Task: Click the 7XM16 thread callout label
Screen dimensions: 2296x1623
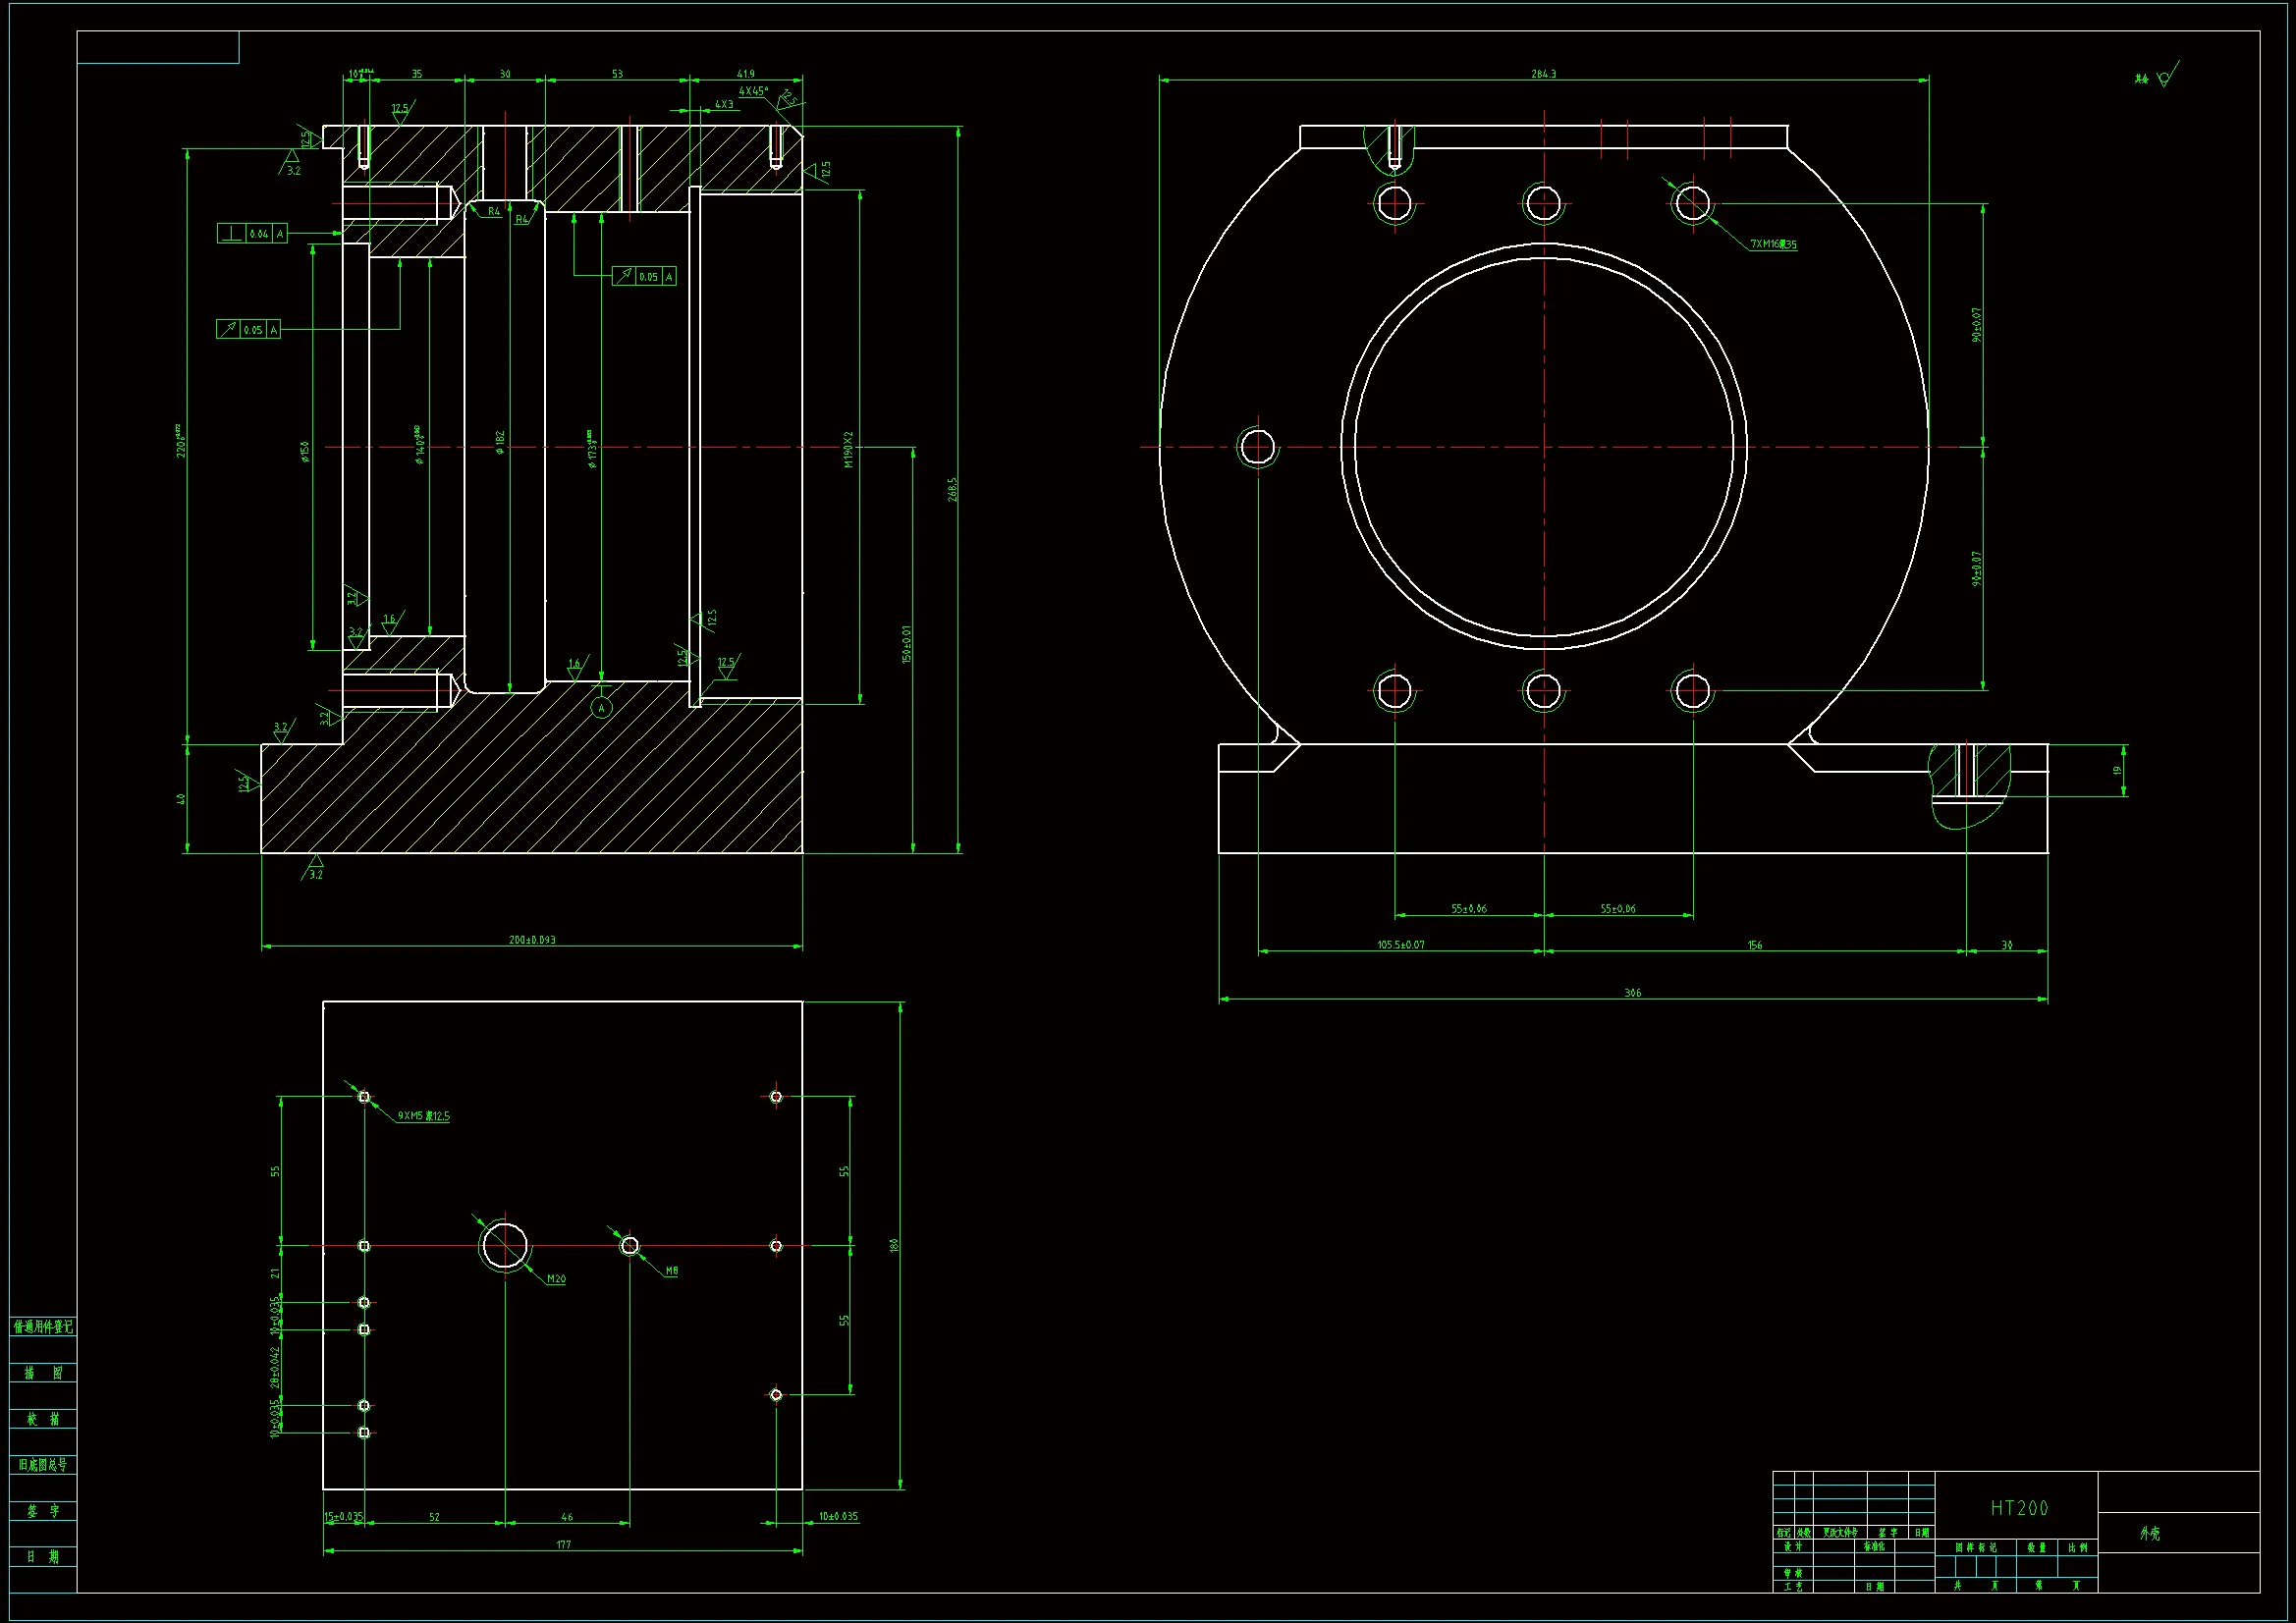Action: coord(1773,244)
